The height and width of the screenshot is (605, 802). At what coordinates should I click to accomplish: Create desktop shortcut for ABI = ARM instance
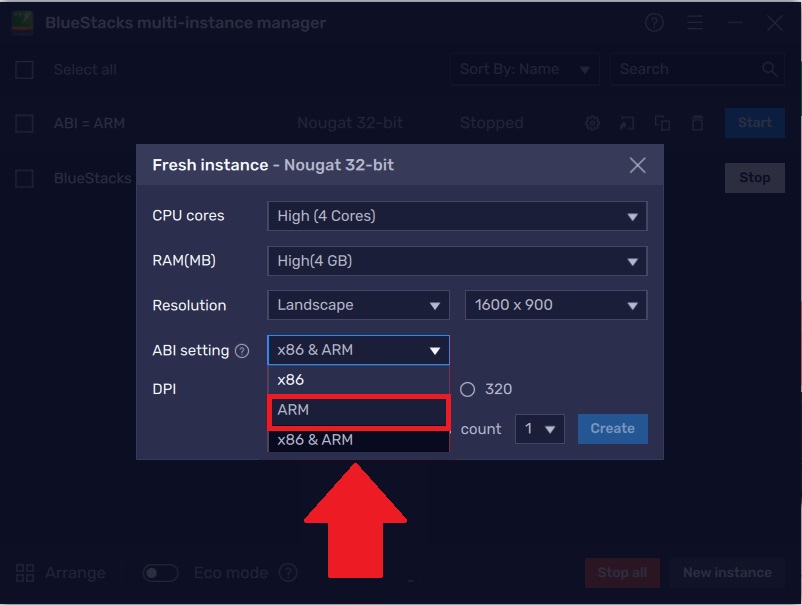(x=627, y=123)
